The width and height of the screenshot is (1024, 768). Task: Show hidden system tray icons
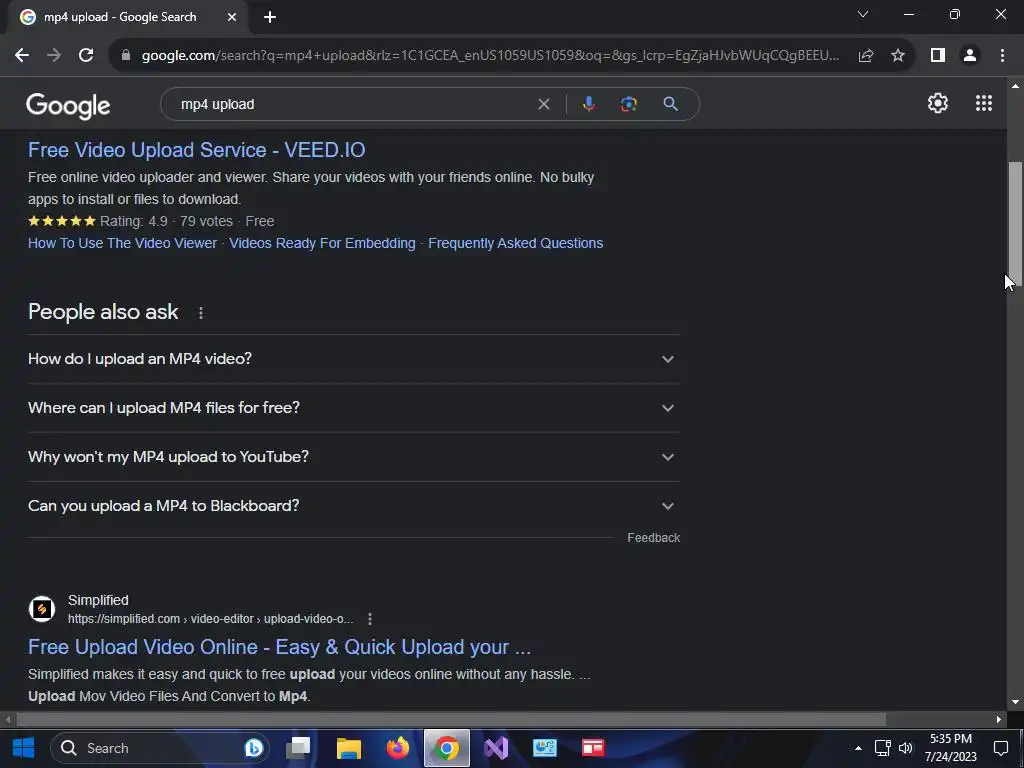click(858, 748)
